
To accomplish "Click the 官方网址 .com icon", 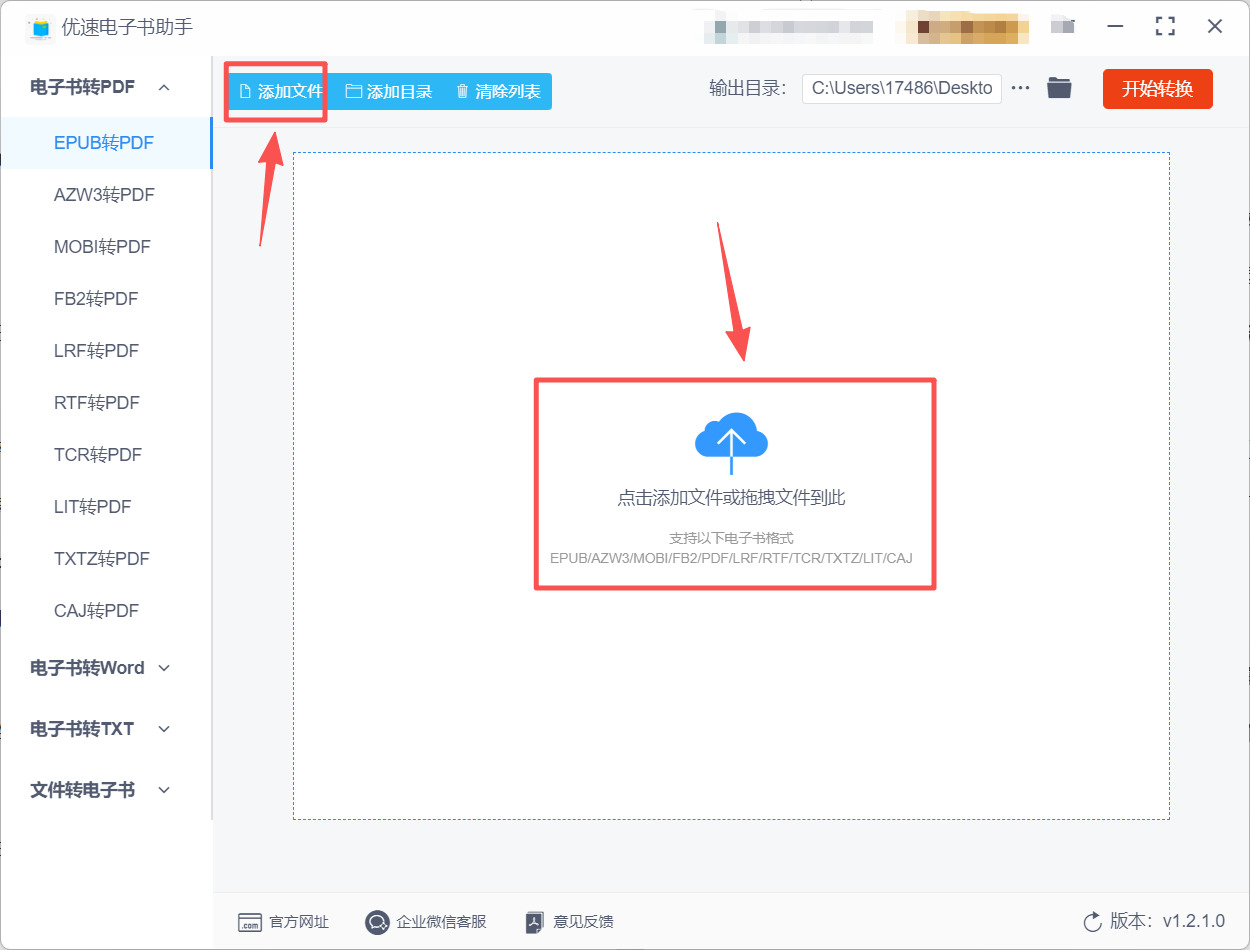I will pyautogui.click(x=249, y=922).
